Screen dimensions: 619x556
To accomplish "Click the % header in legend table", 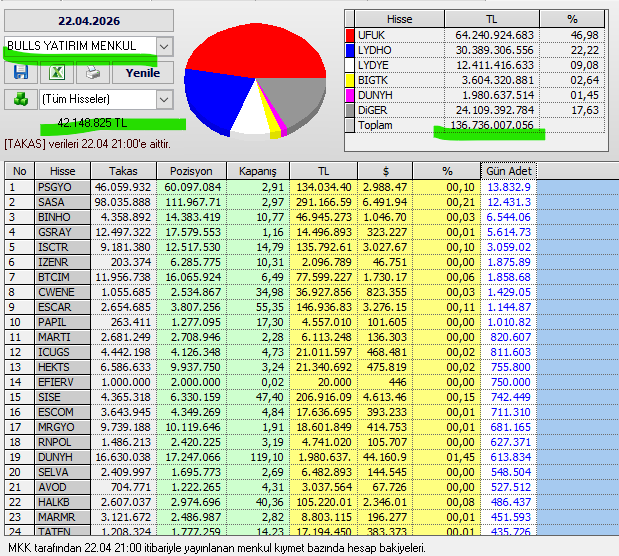I will tap(572, 19).
